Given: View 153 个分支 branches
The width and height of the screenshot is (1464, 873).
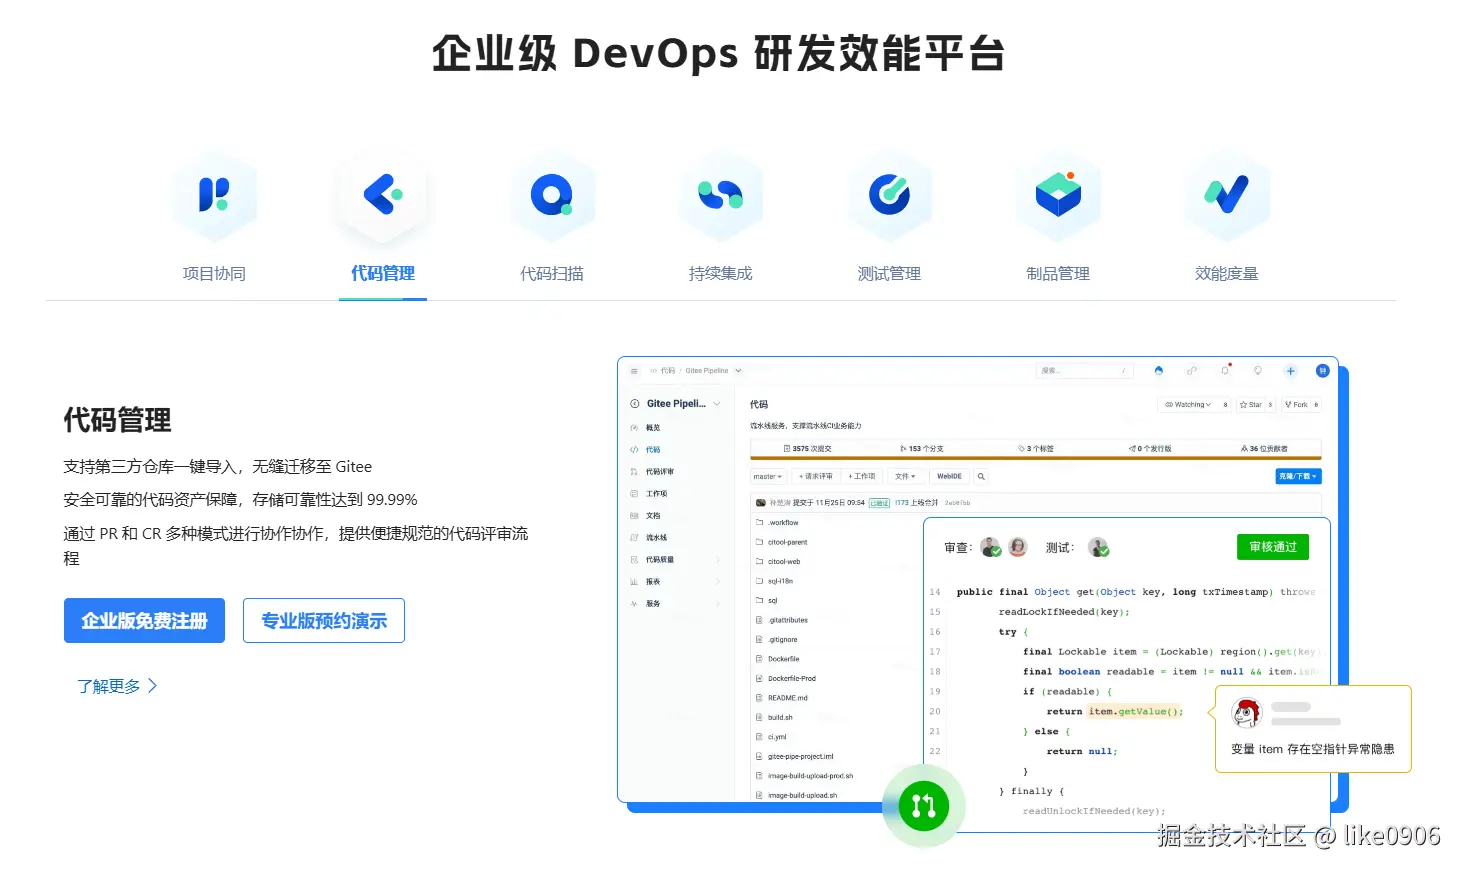Looking at the screenshot, I should 922,449.
